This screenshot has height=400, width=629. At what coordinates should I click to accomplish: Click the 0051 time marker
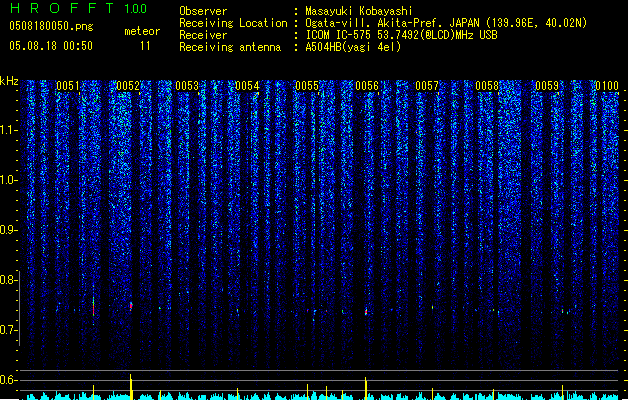(68, 86)
